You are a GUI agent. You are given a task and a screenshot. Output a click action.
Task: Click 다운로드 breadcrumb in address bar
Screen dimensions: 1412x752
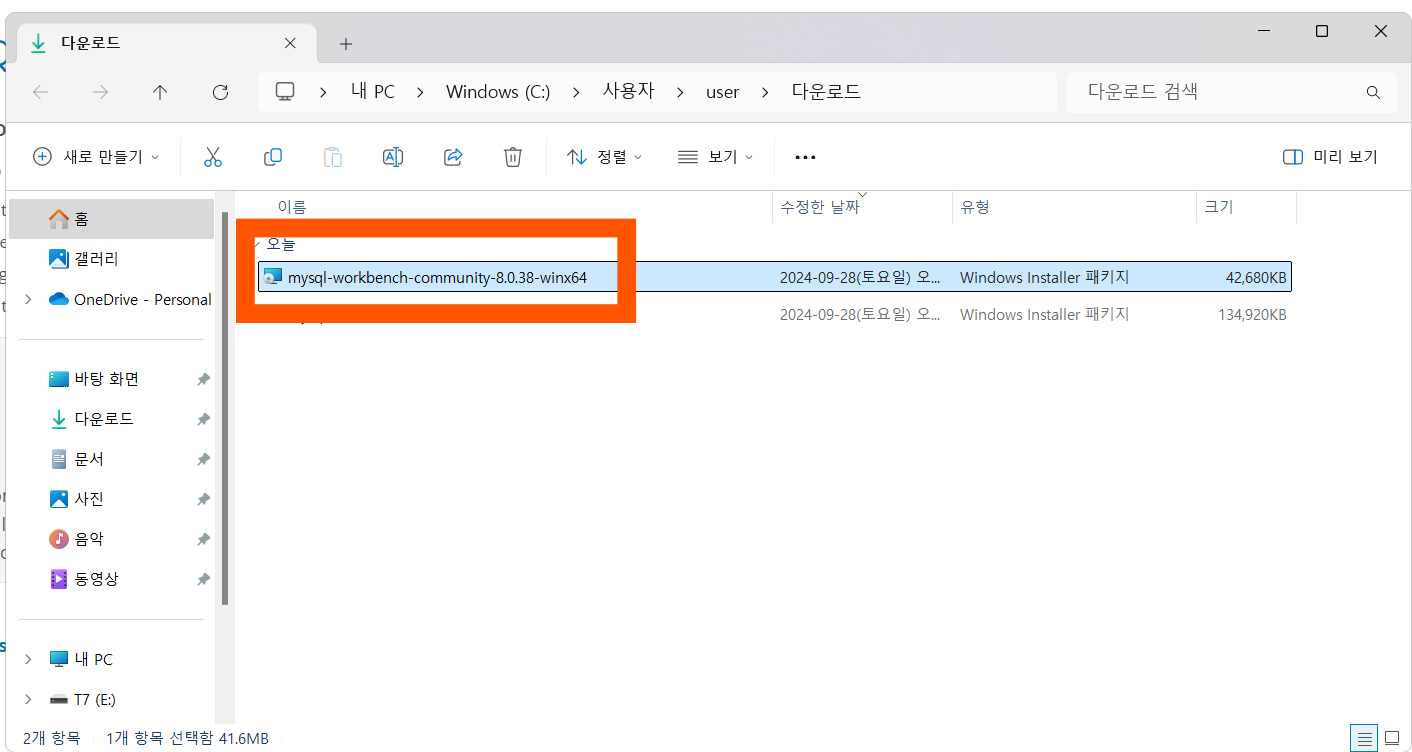pyautogui.click(x=826, y=92)
